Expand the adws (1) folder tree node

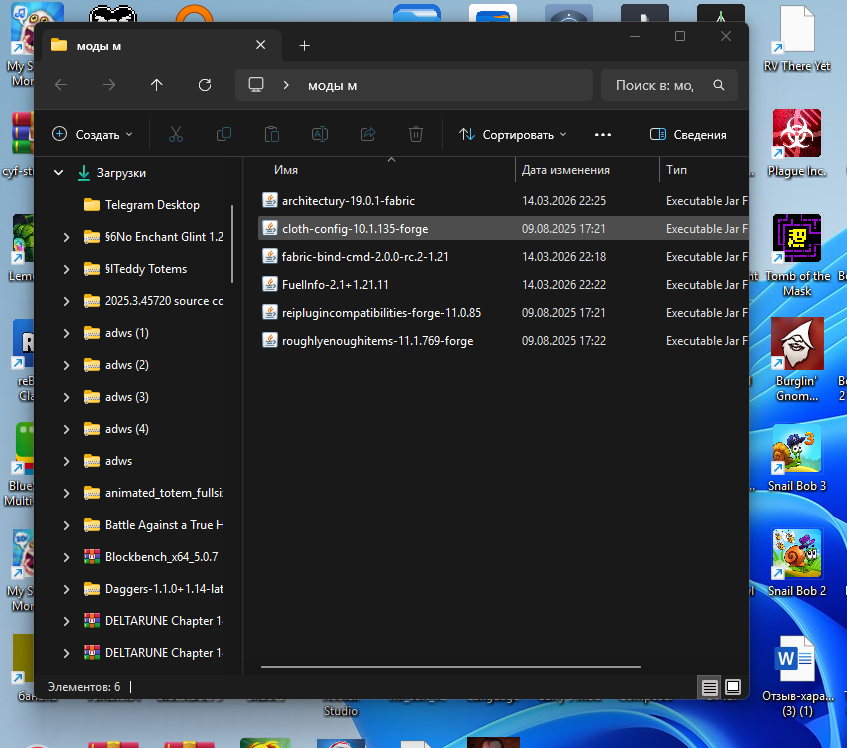click(66, 333)
